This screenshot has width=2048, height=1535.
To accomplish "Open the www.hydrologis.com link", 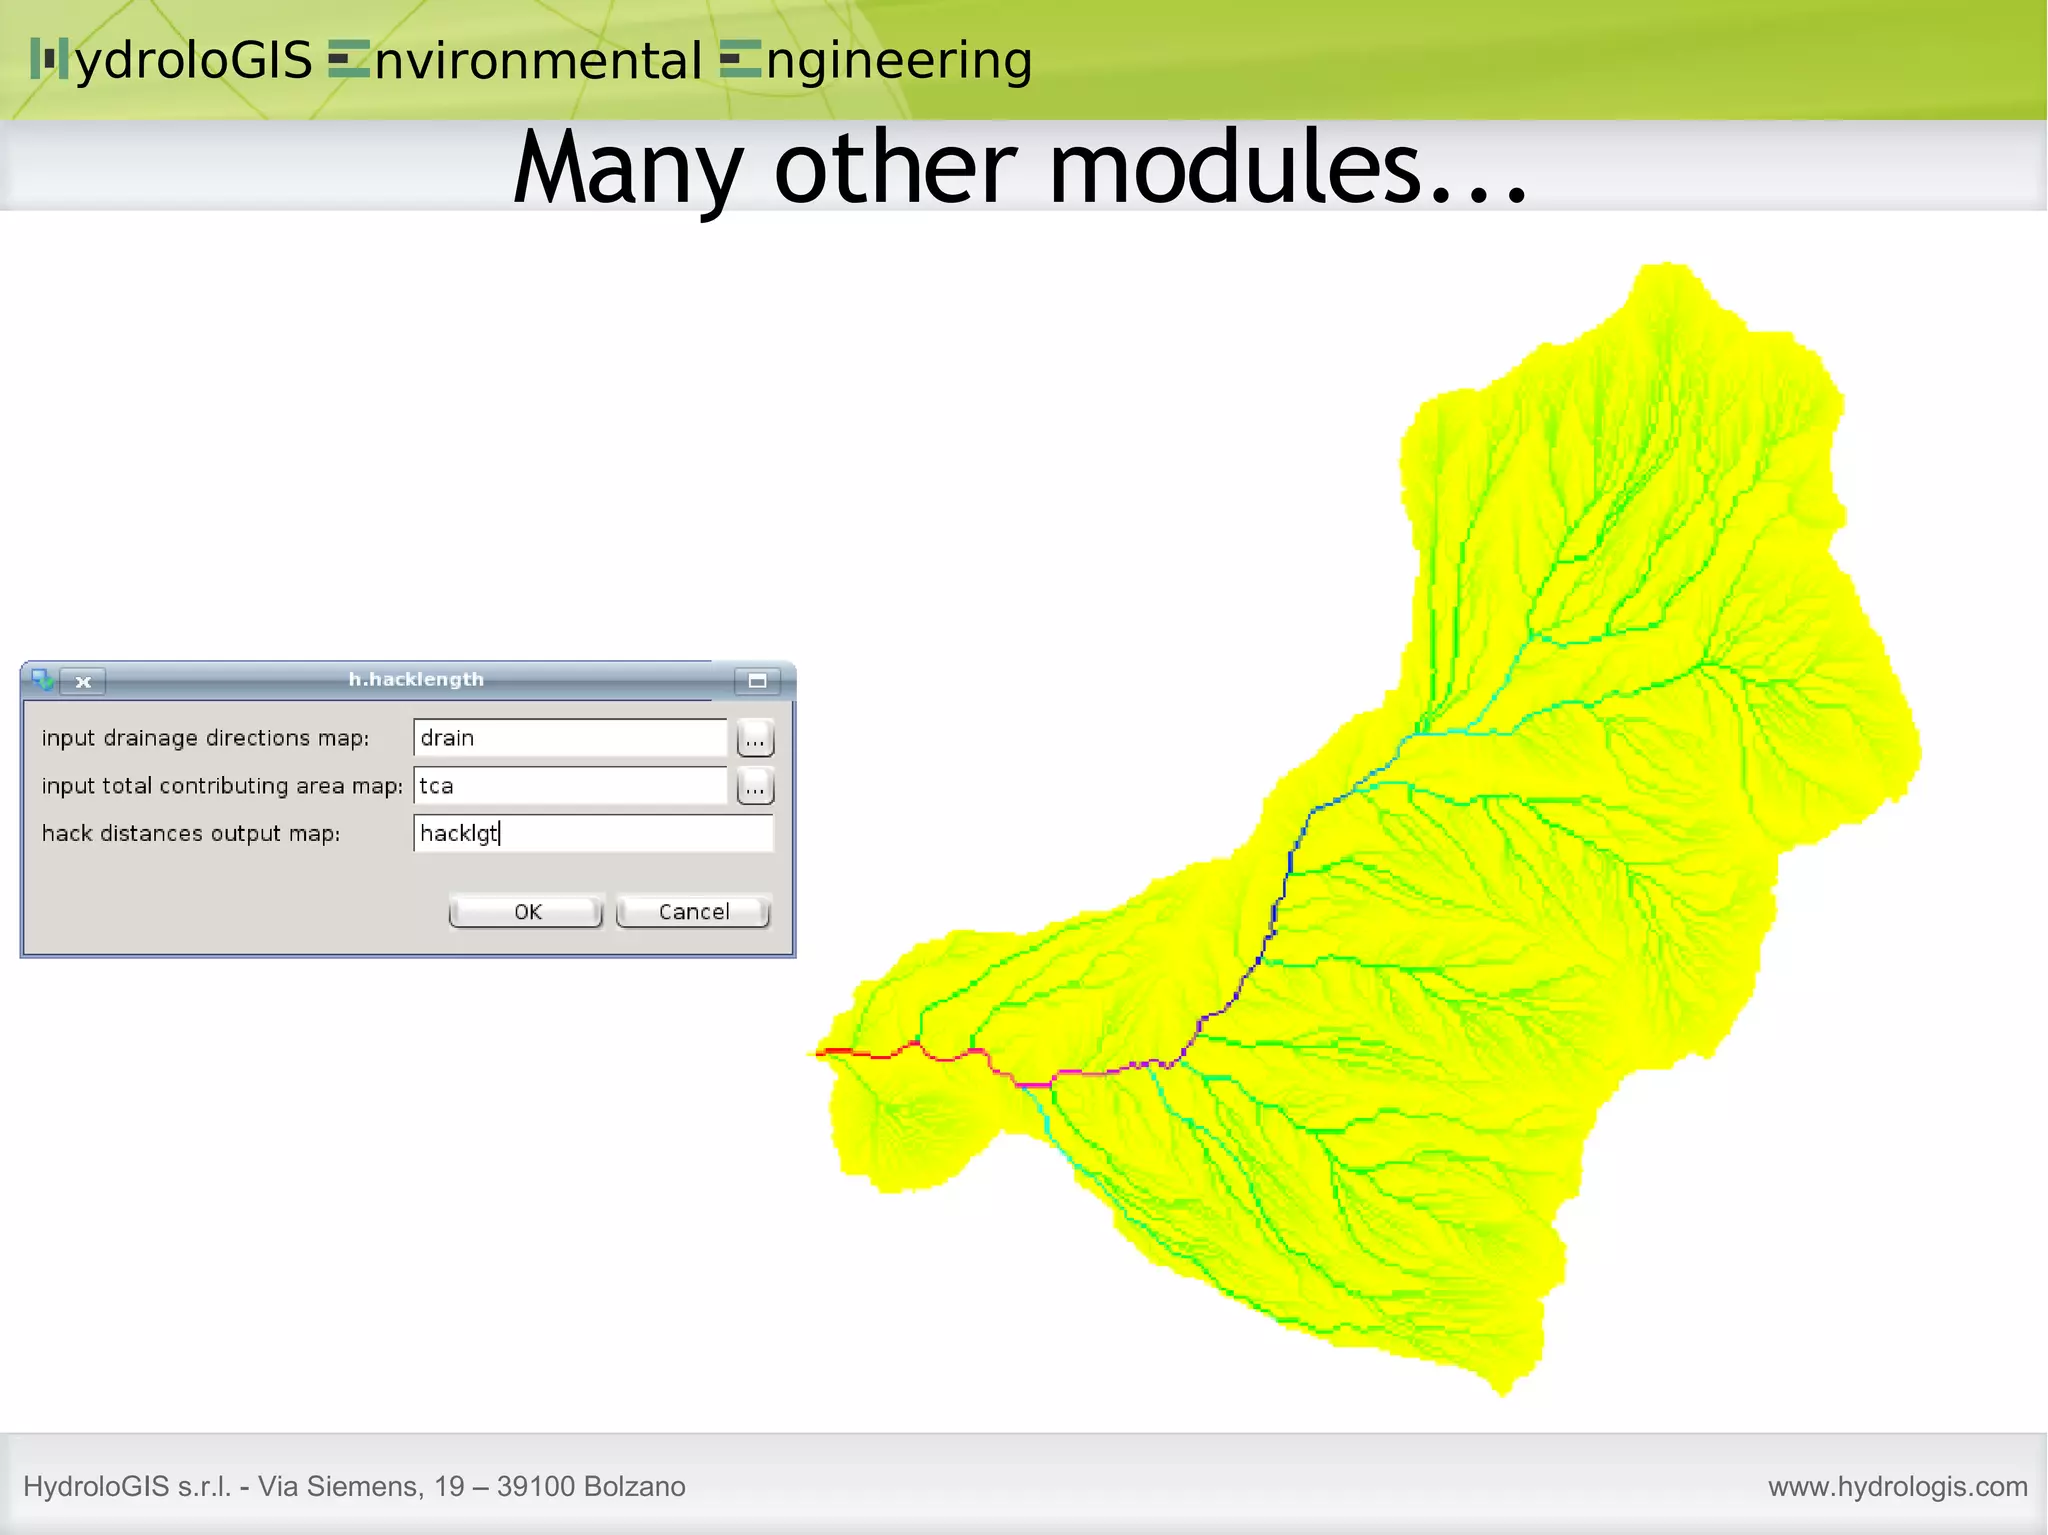I will [x=1897, y=1486].
